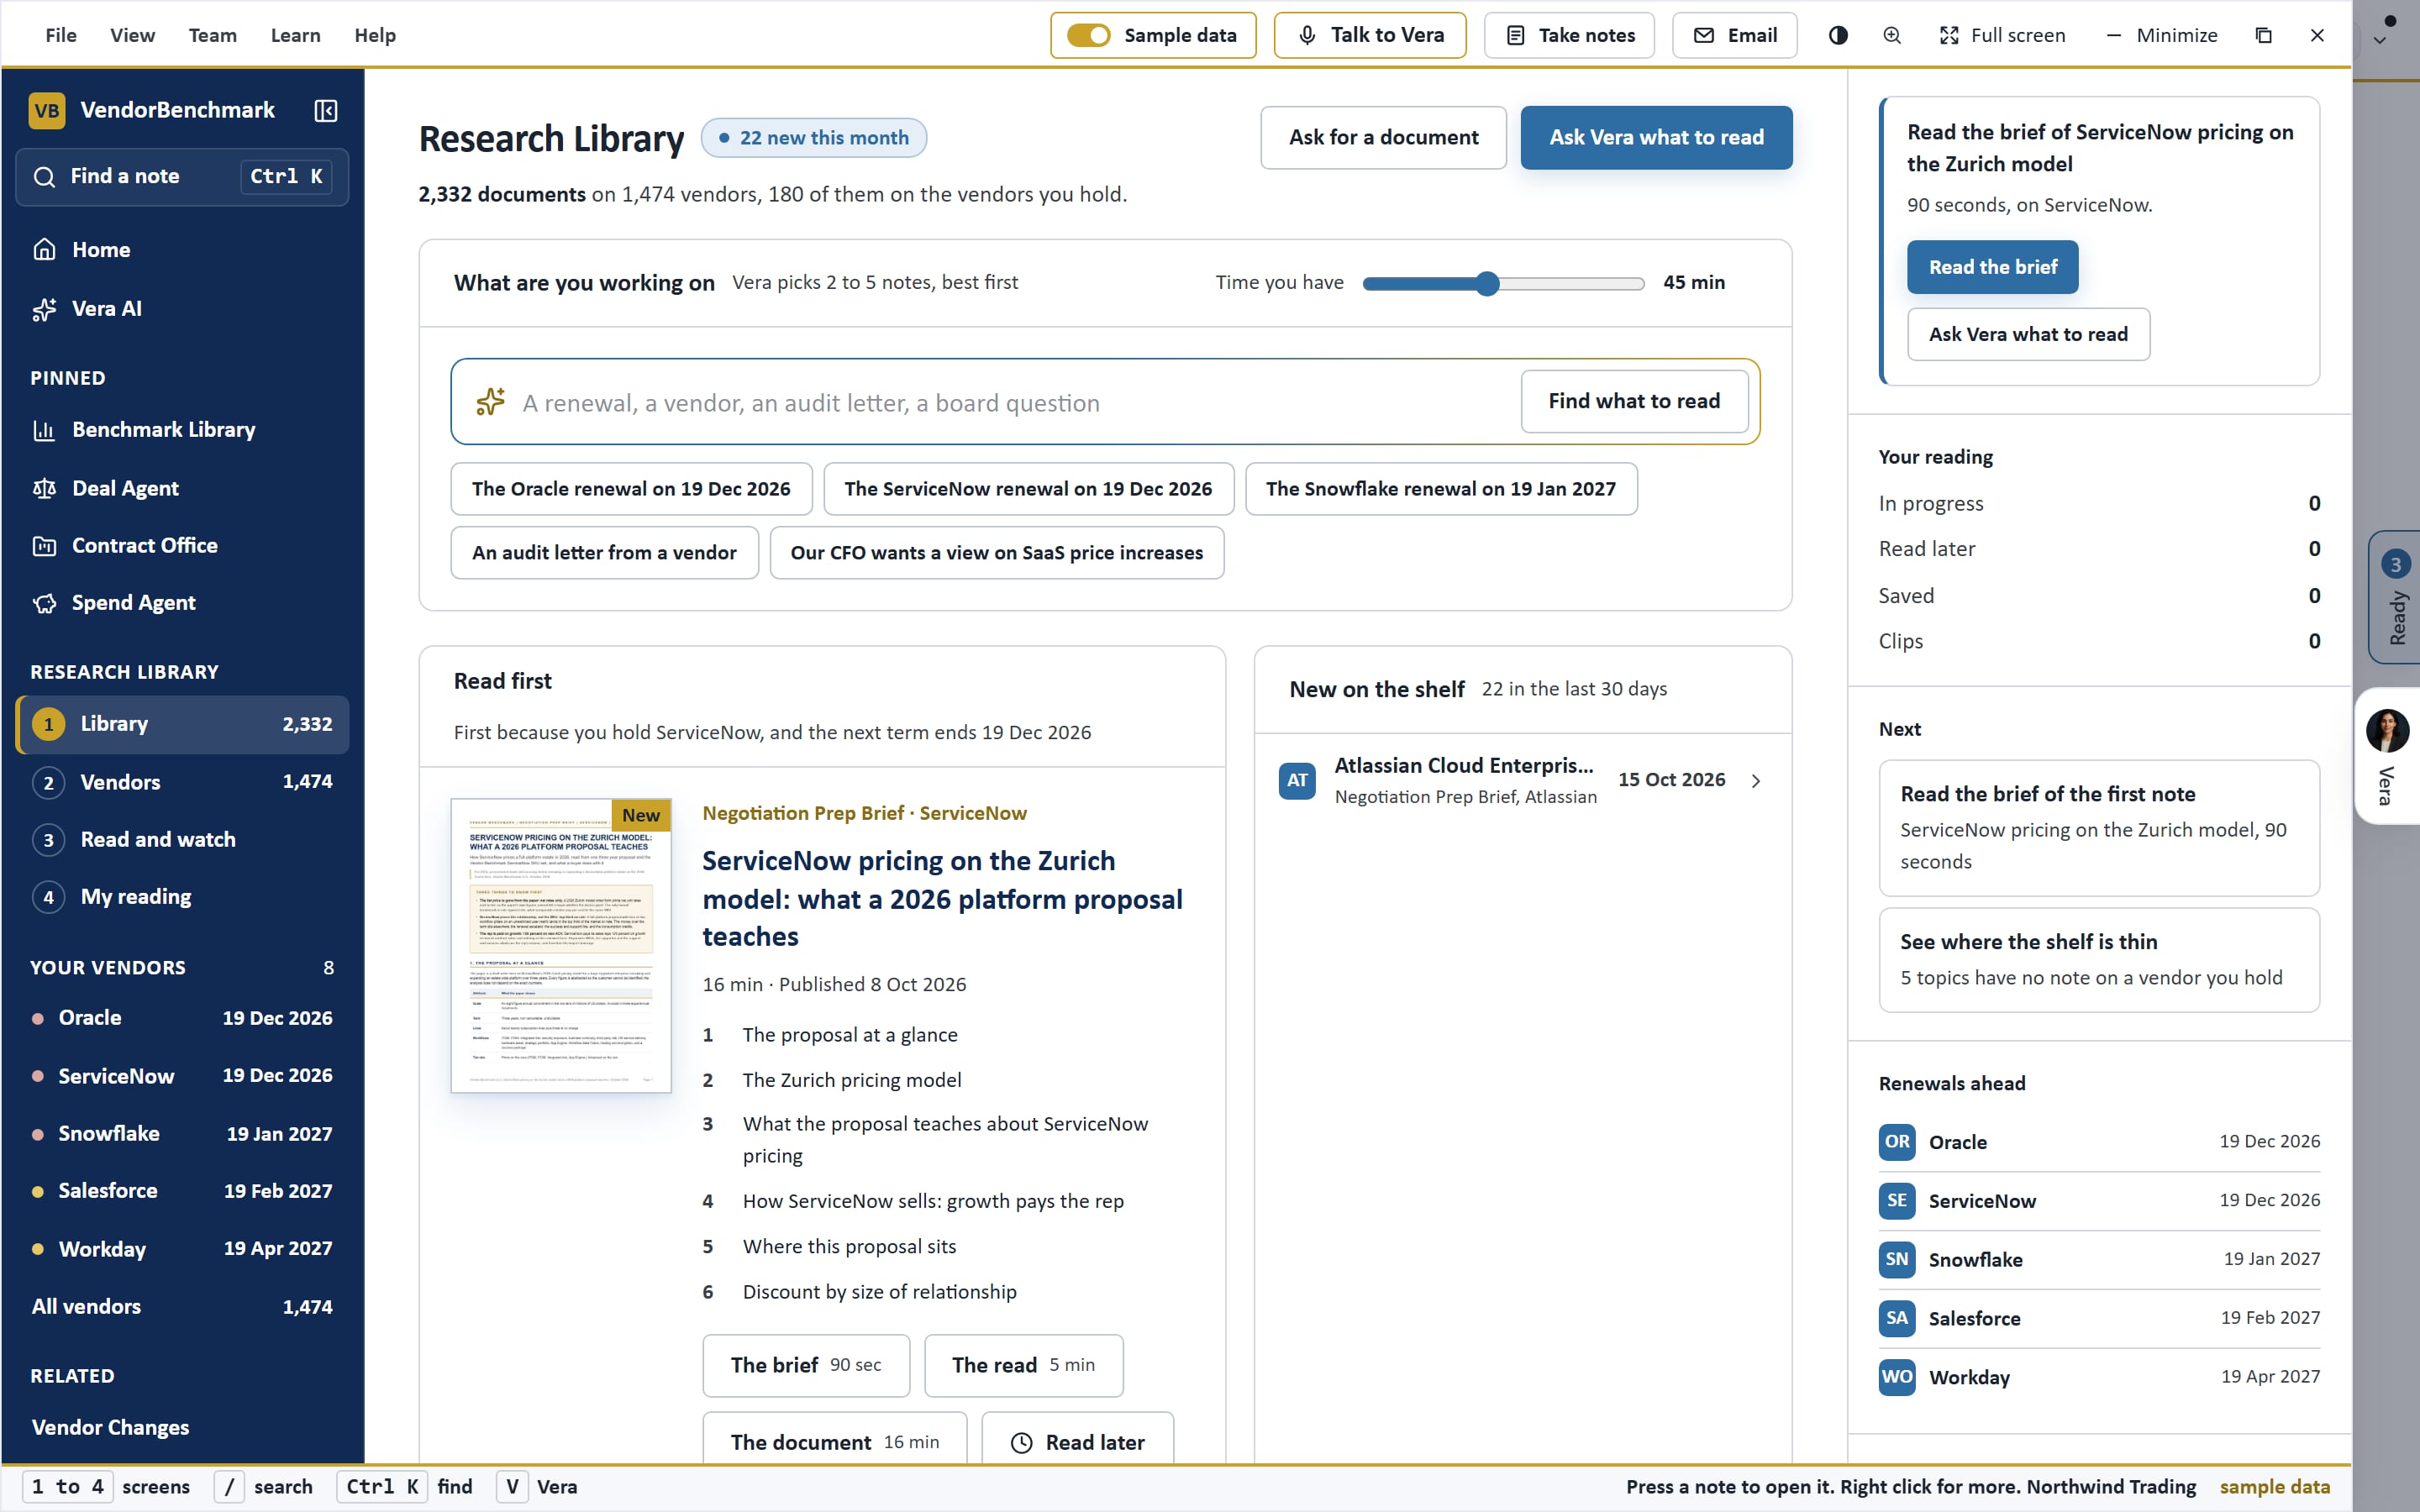The height and width of the screenshot is (1512, 2420).
Task: Open Contract Office in the sidebar
Action: pyautogui.click(x=182, y=545)
